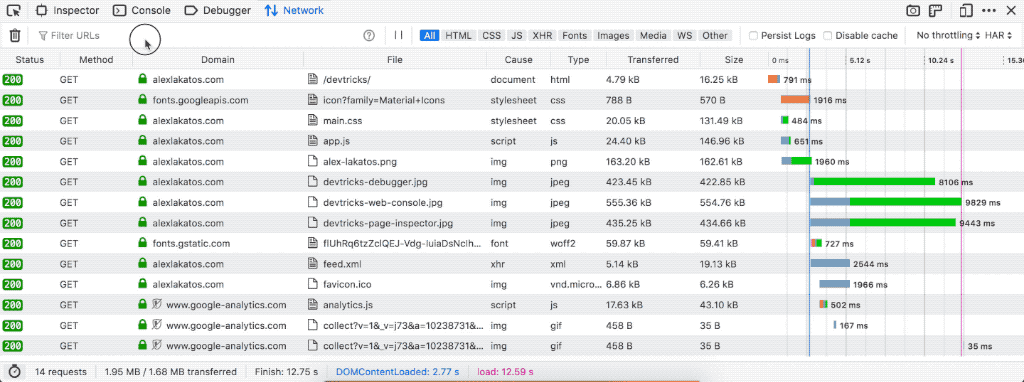The image size is (1024, 382).
Task: Click the 1916 ms waterfall bar
Action: [795, 100]
